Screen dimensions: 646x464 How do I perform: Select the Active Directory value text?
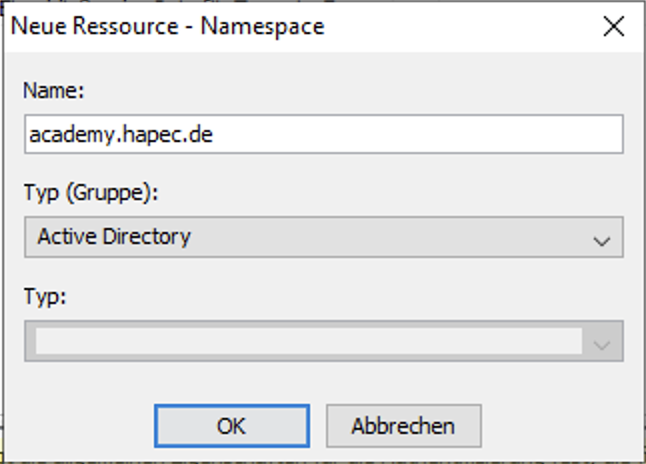point(114,237)
